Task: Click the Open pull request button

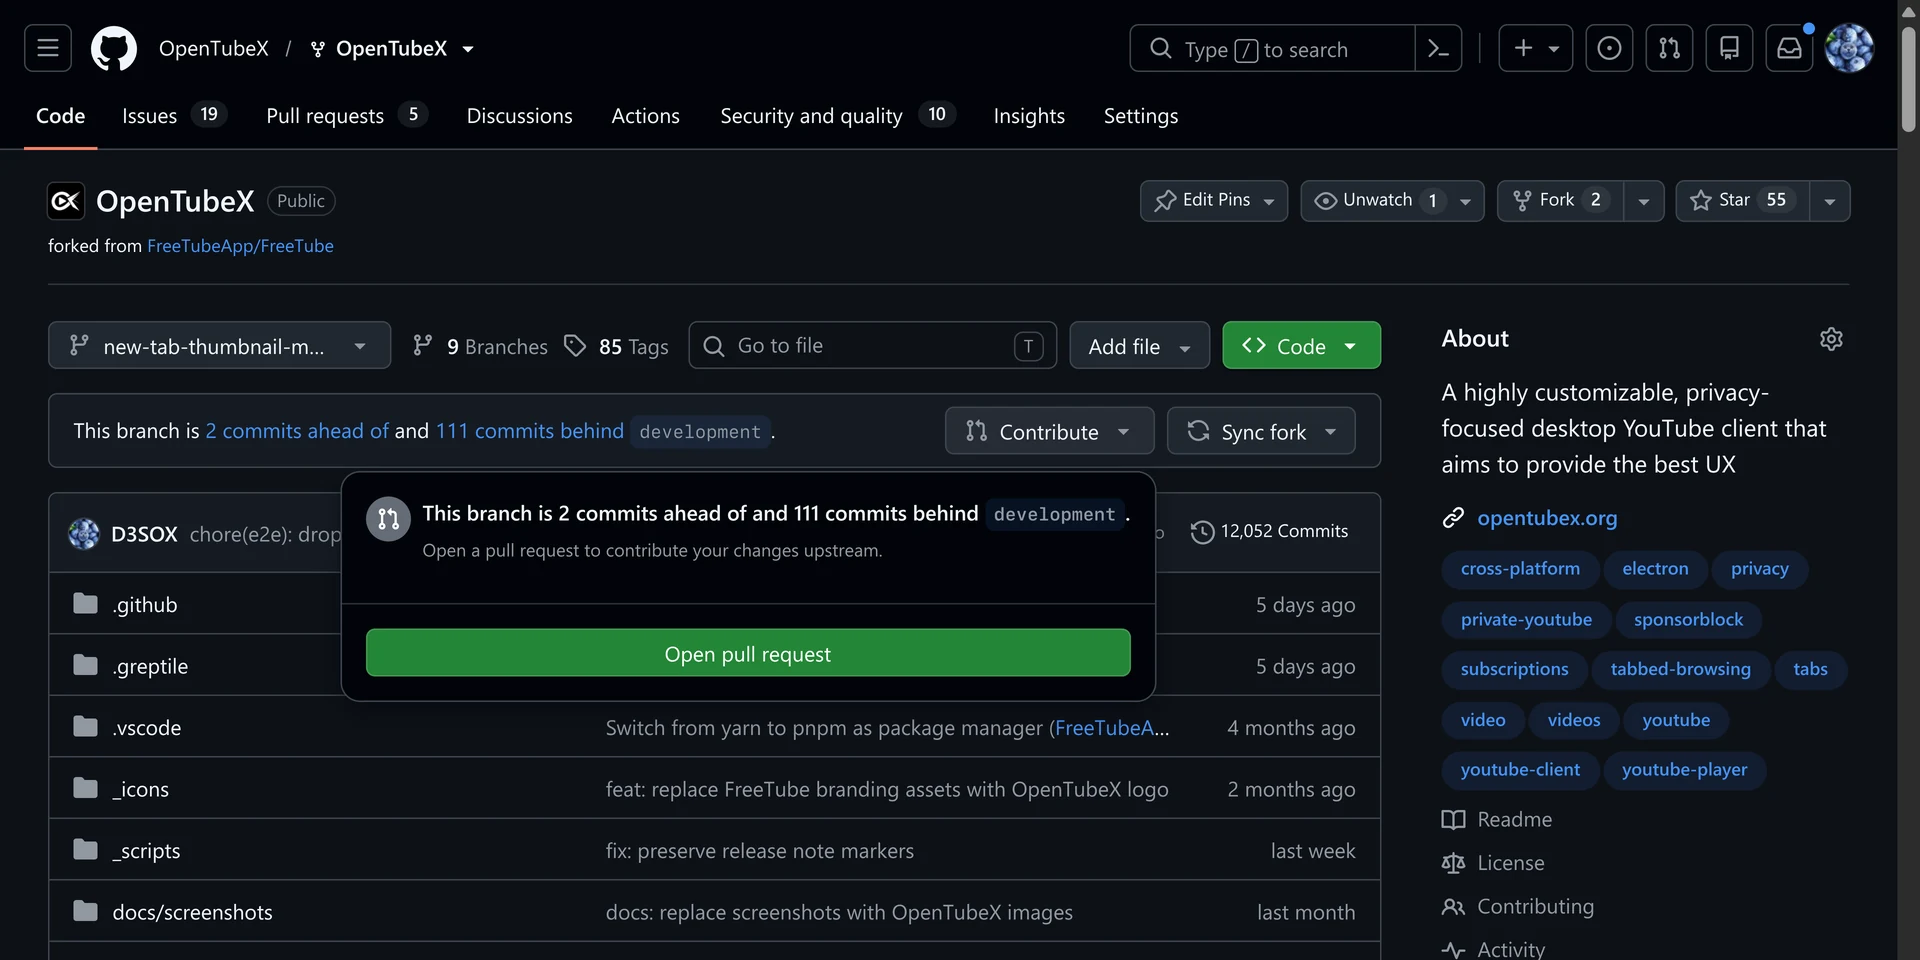Action: 748,653
